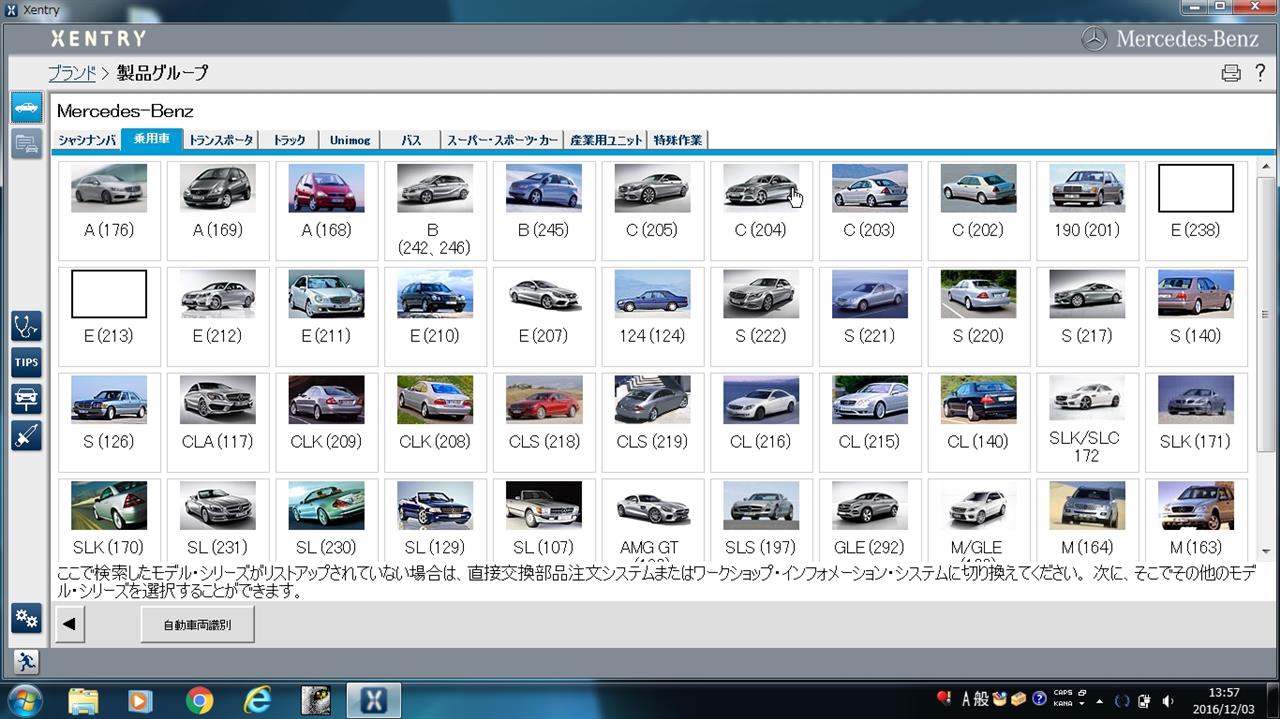Open the Unimog tab

coord(350,140)
